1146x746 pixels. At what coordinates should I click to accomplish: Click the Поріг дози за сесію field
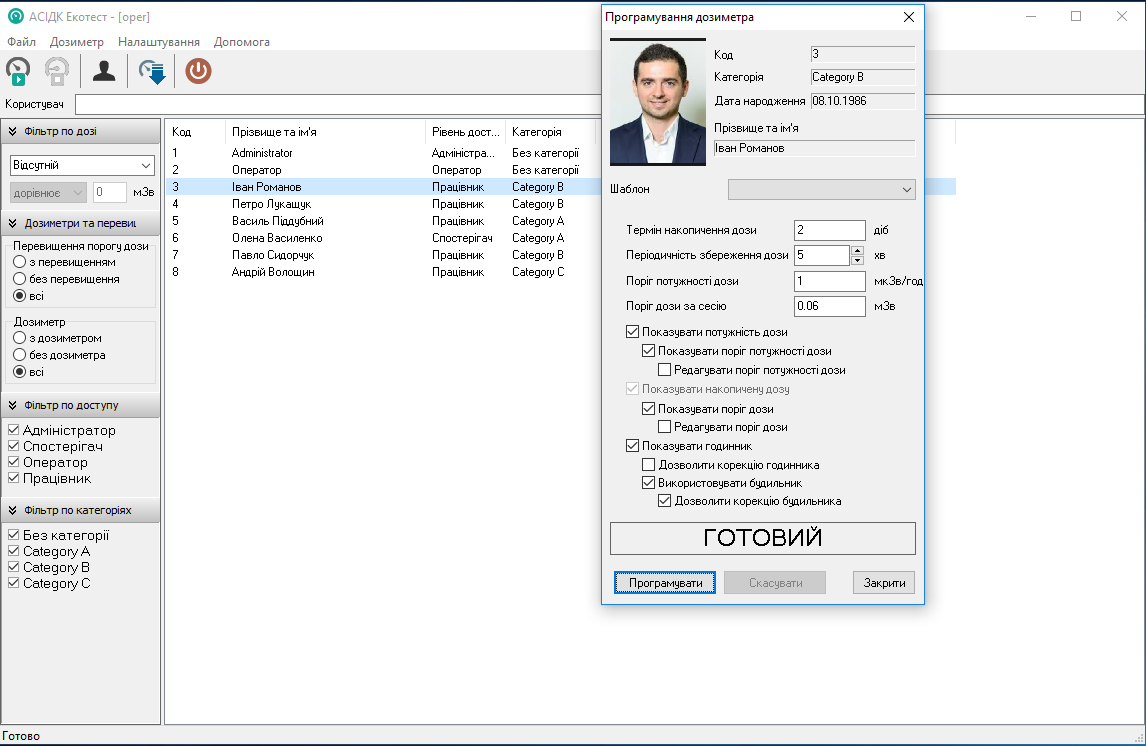[829, 306]
